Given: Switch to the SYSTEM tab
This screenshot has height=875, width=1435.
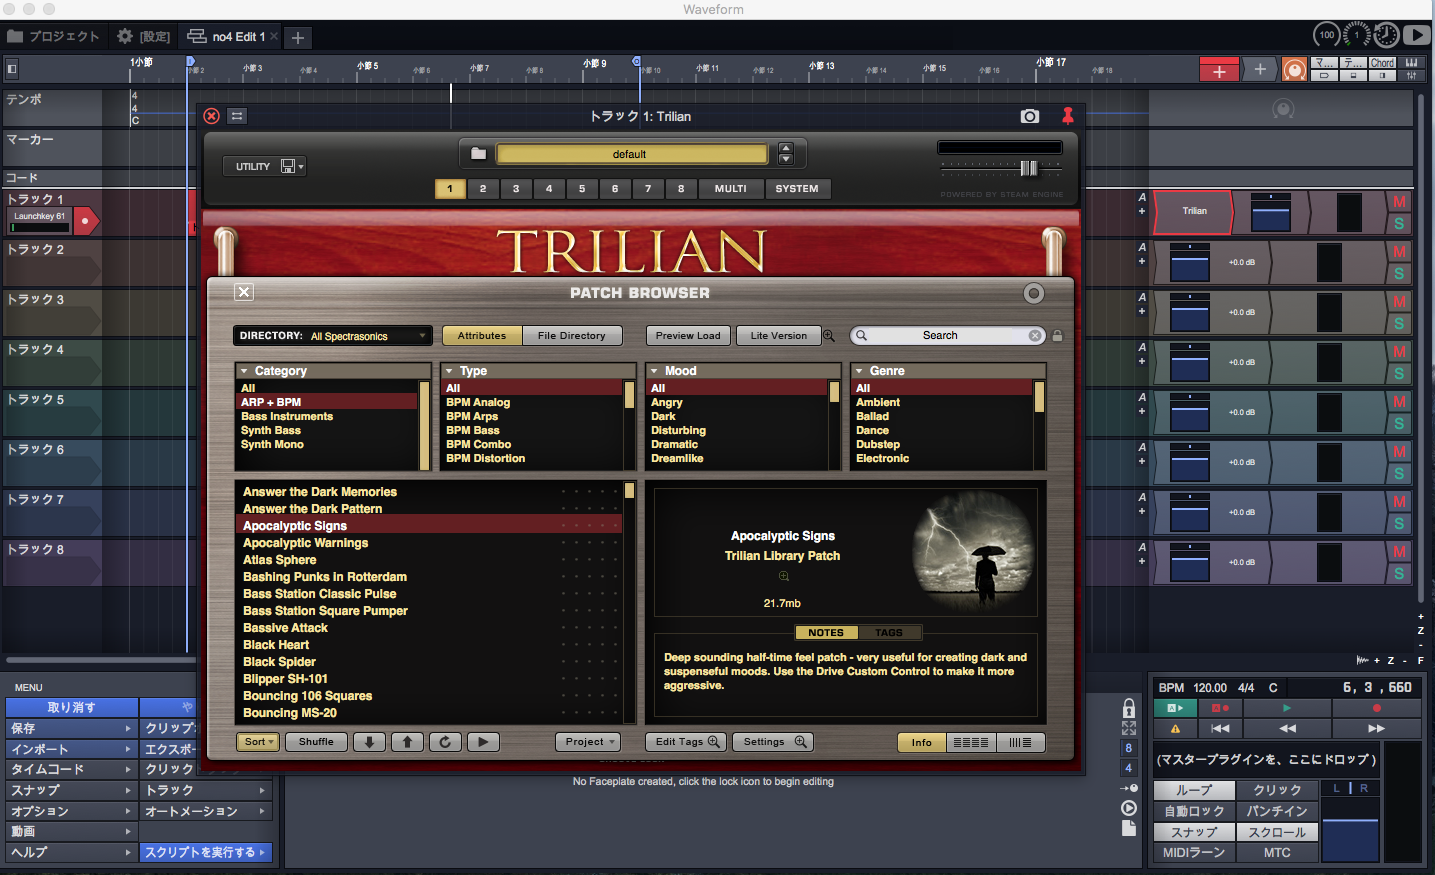Looking at the screenshot, I should [x=797, y=189].
